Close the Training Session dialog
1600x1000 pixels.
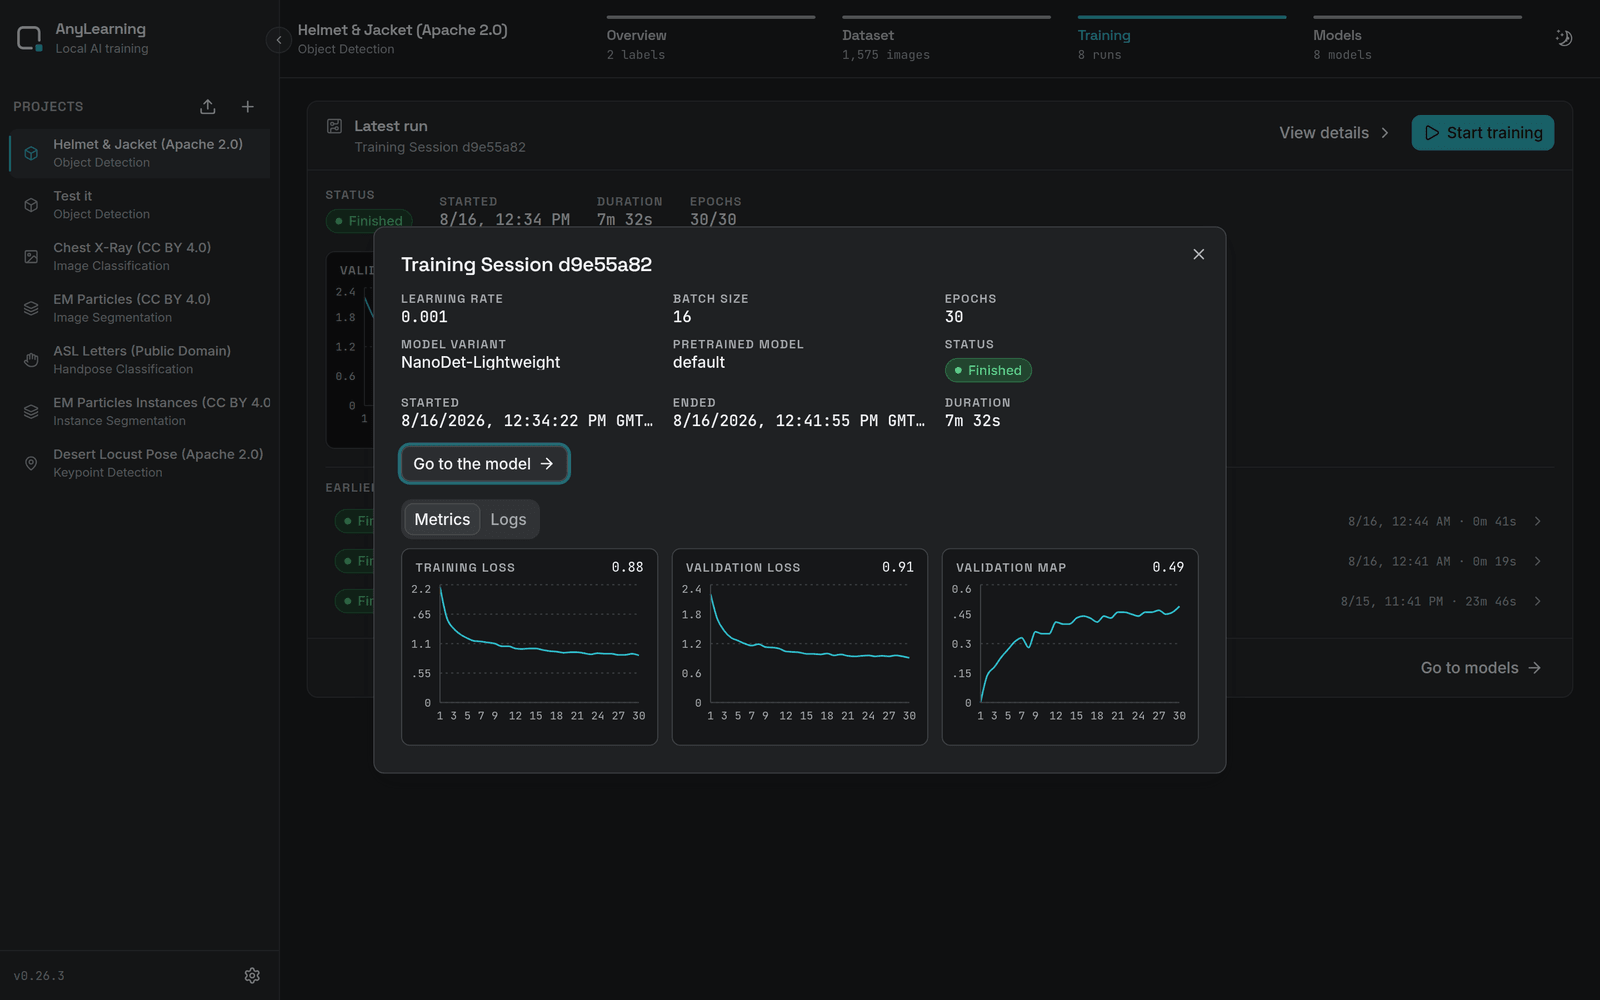pos(1198,254)
